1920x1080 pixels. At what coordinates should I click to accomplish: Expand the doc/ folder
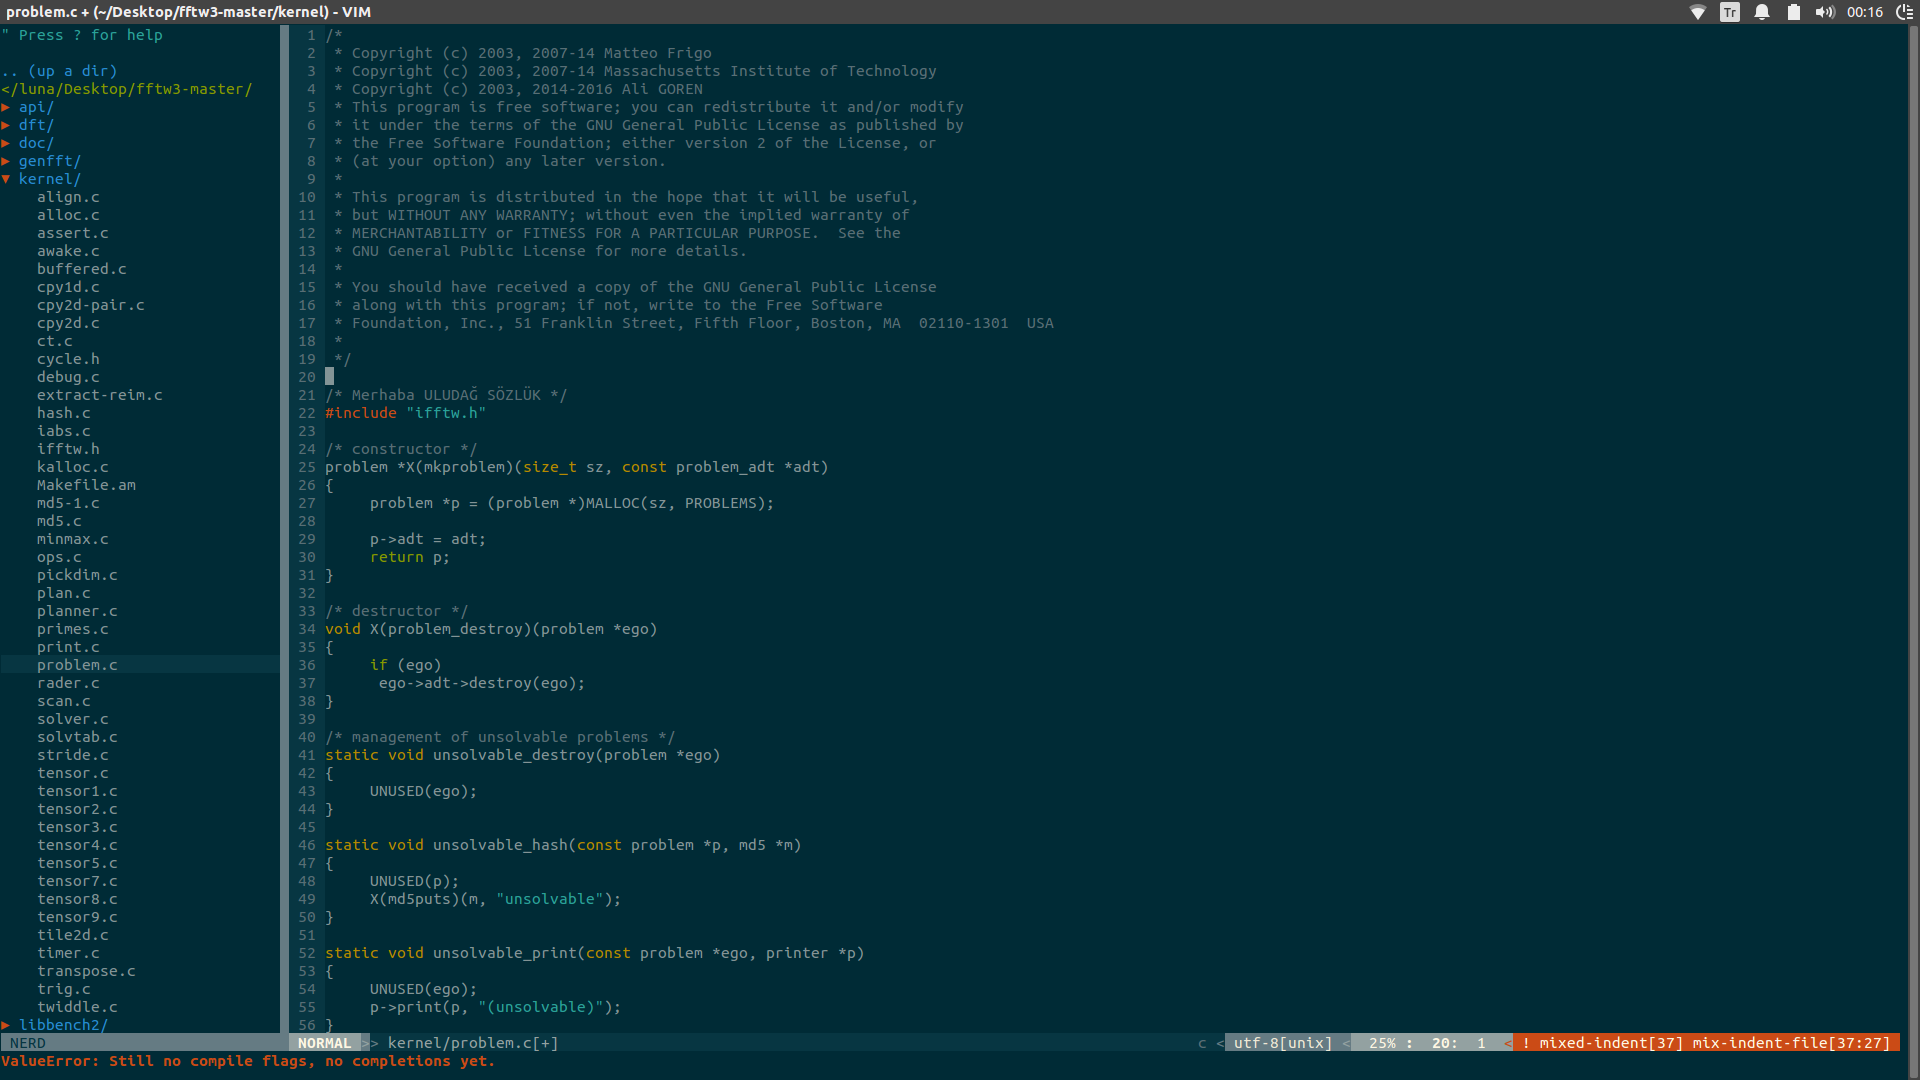35,143
